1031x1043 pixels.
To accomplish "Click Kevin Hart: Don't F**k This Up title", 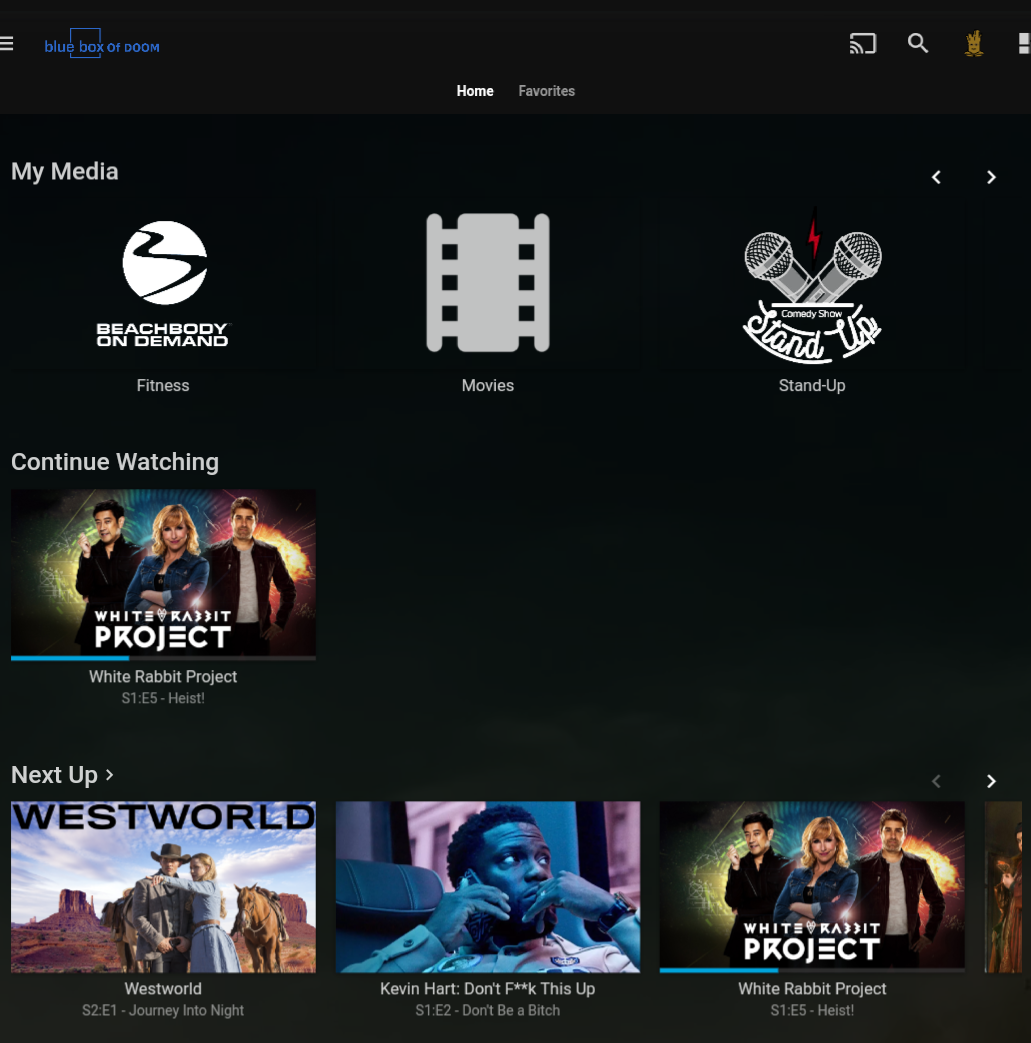I will [488, 988].
